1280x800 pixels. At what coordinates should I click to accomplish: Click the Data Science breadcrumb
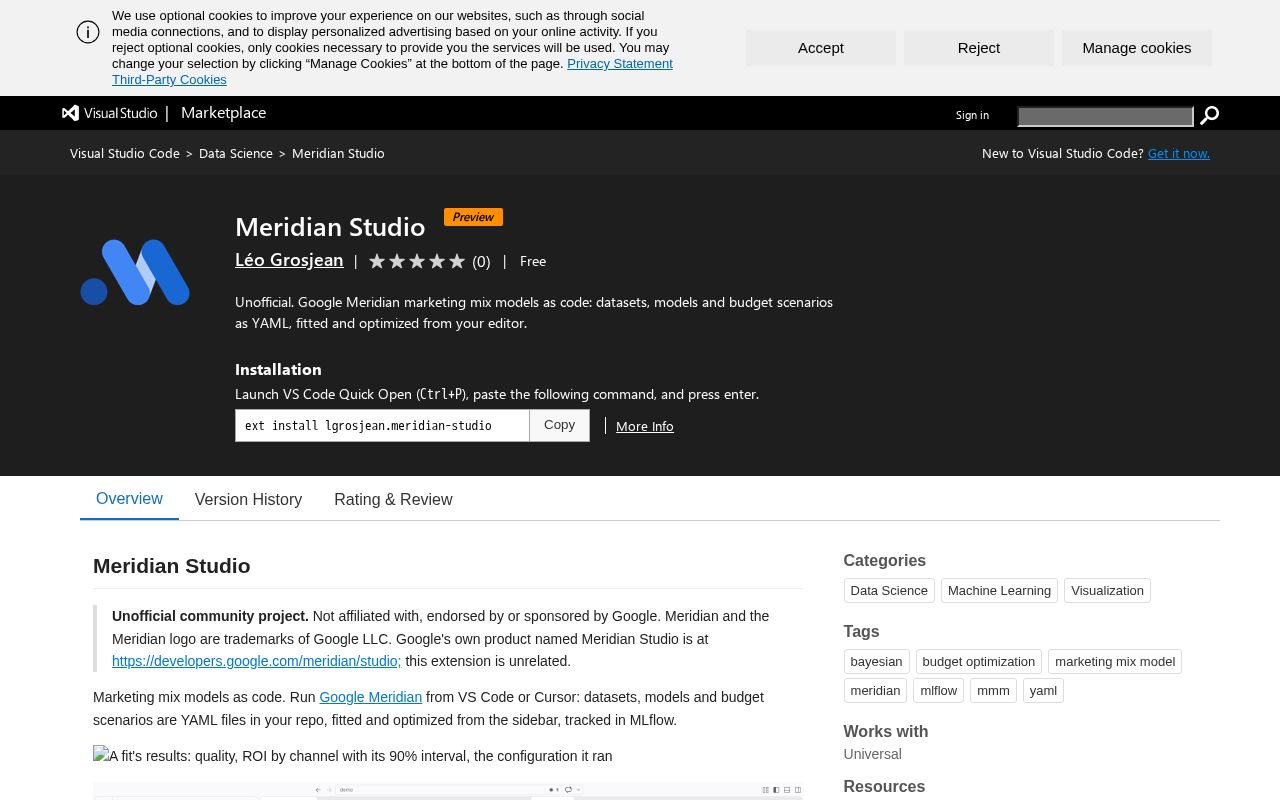point(236,153)
